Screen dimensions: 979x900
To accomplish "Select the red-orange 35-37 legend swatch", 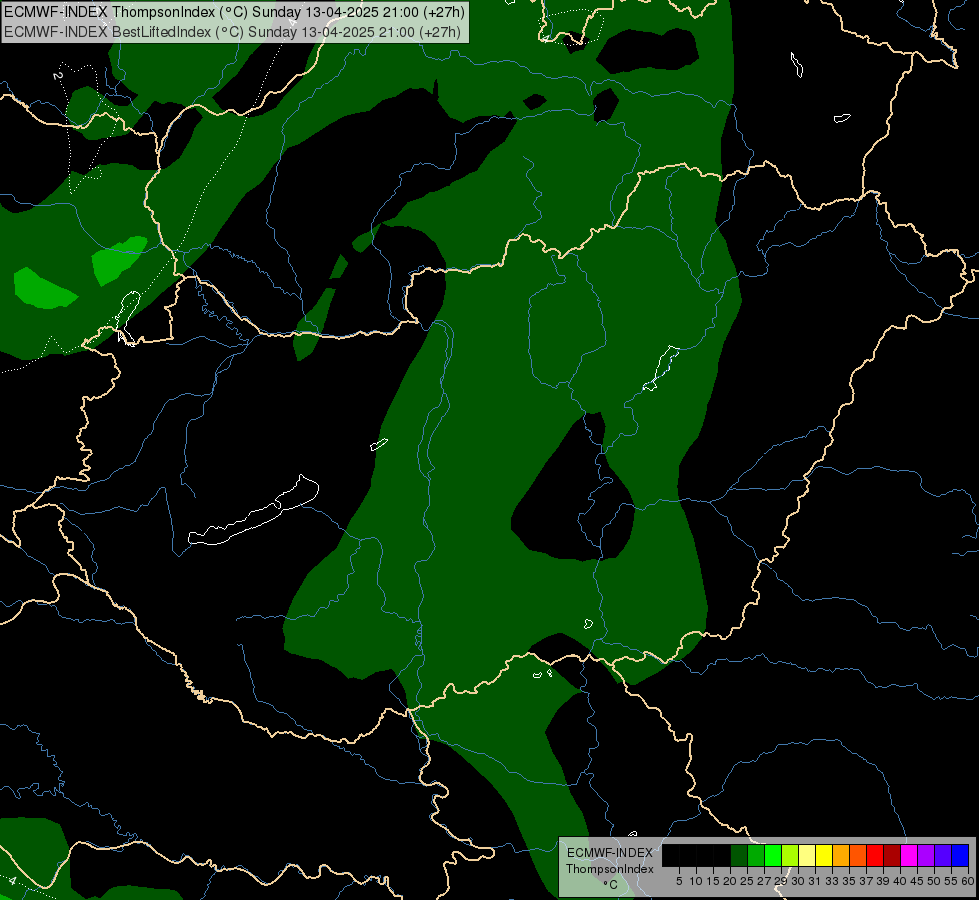I will pos(858,855).
